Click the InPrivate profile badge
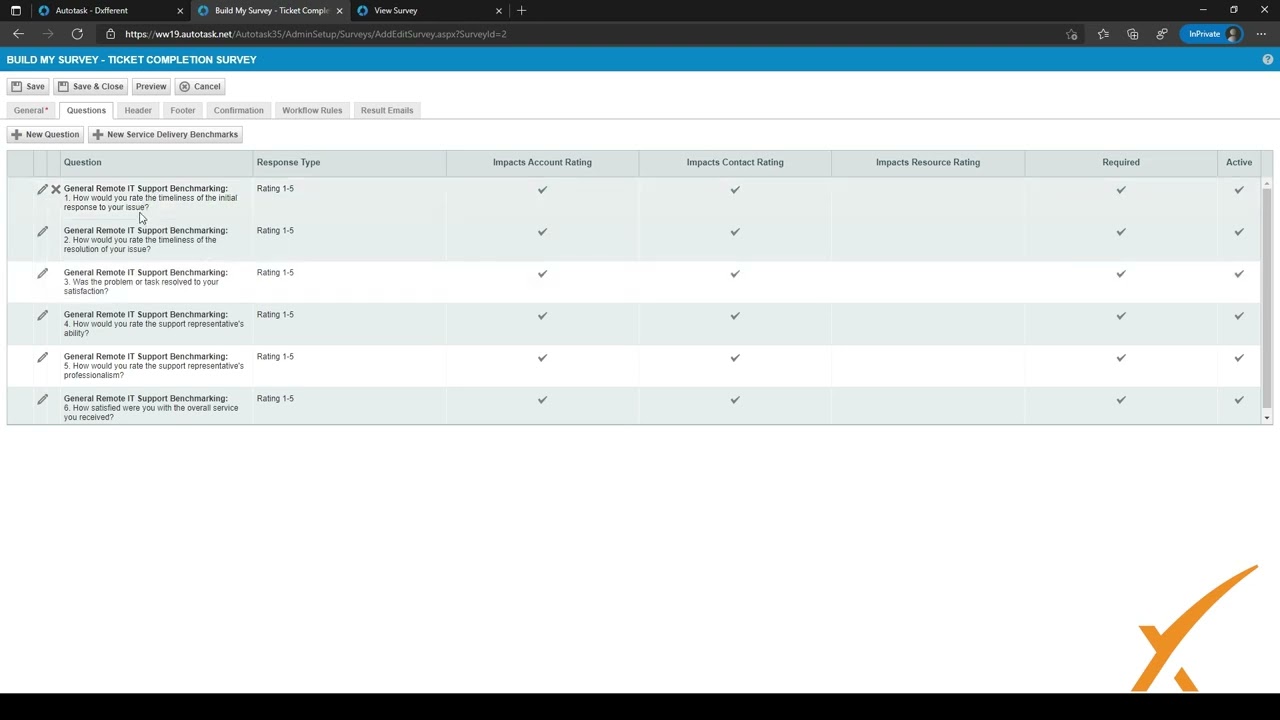The width and height of the screenshot is (1280, 720). coord(1213,34)
